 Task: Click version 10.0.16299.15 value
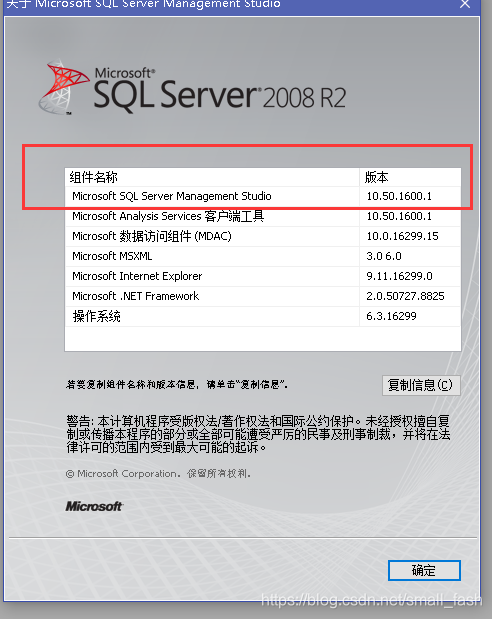coord(402,236)
